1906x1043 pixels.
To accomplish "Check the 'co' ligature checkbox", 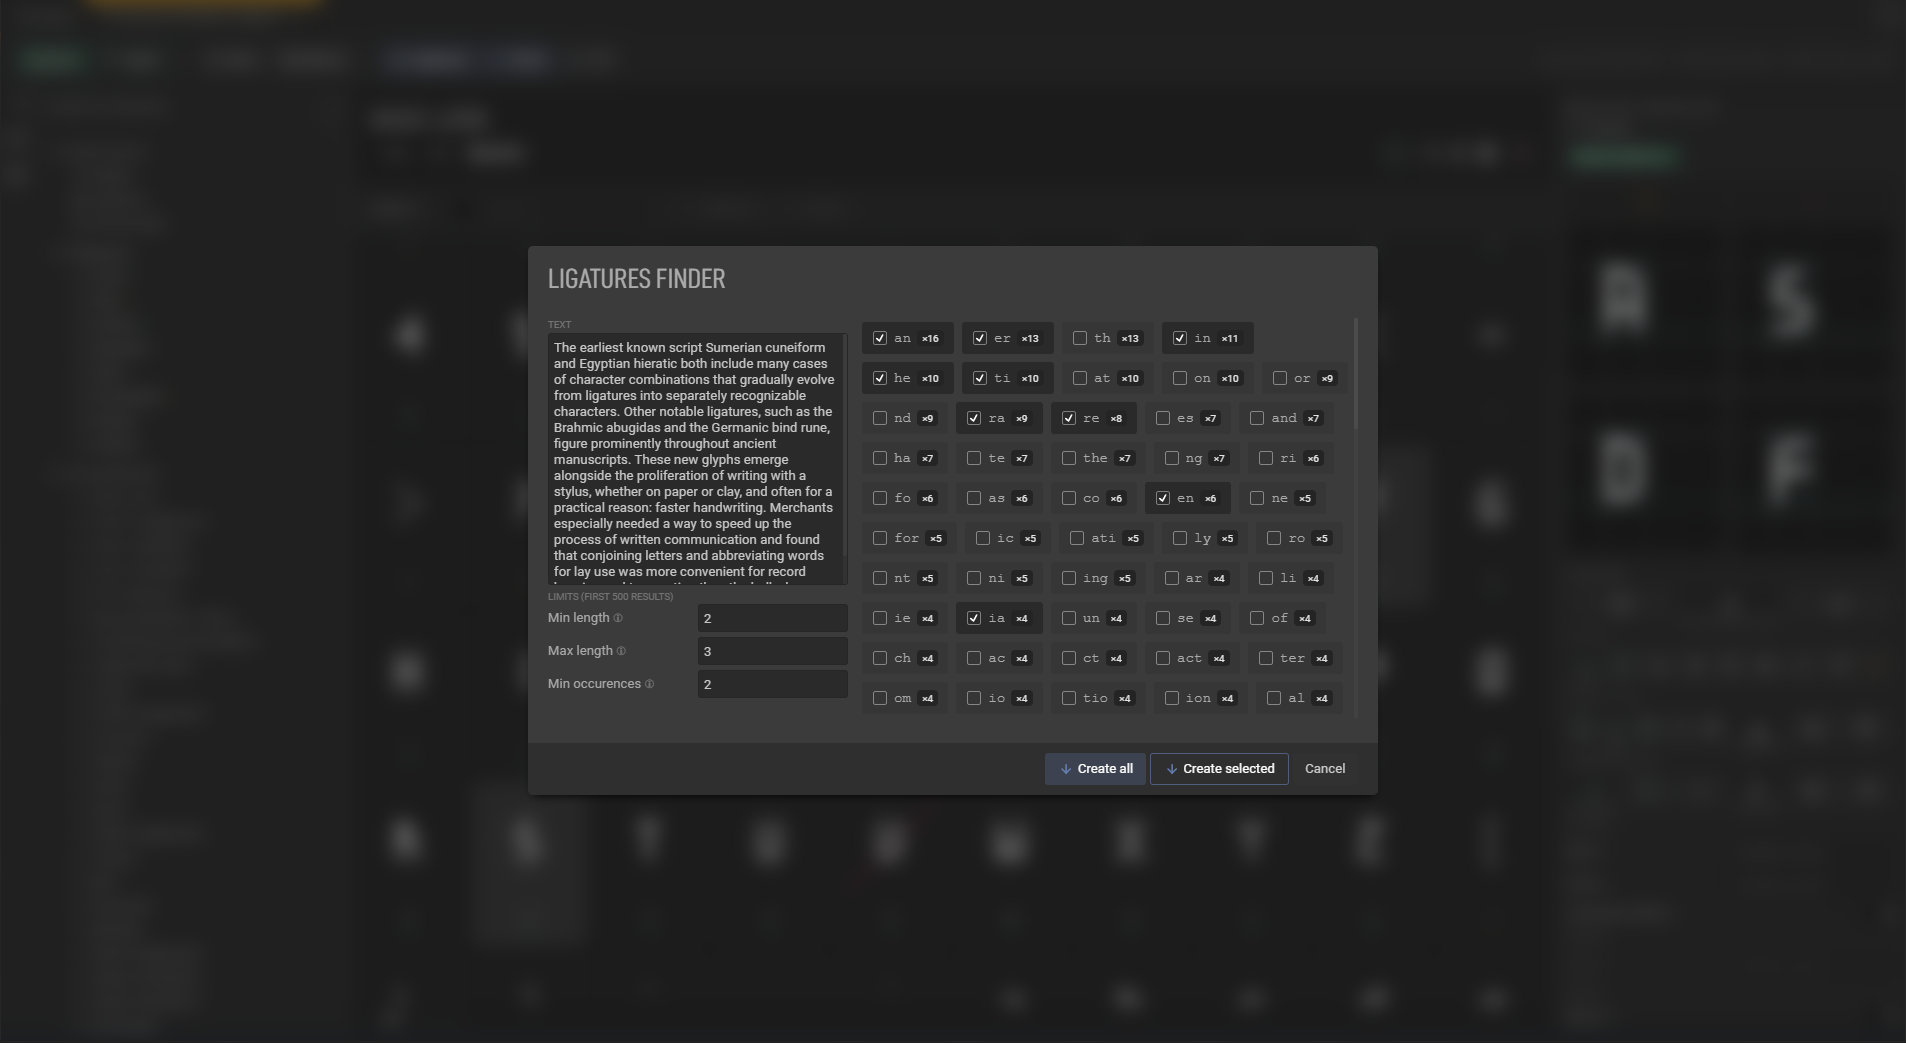I will (x=1069, y=498).
